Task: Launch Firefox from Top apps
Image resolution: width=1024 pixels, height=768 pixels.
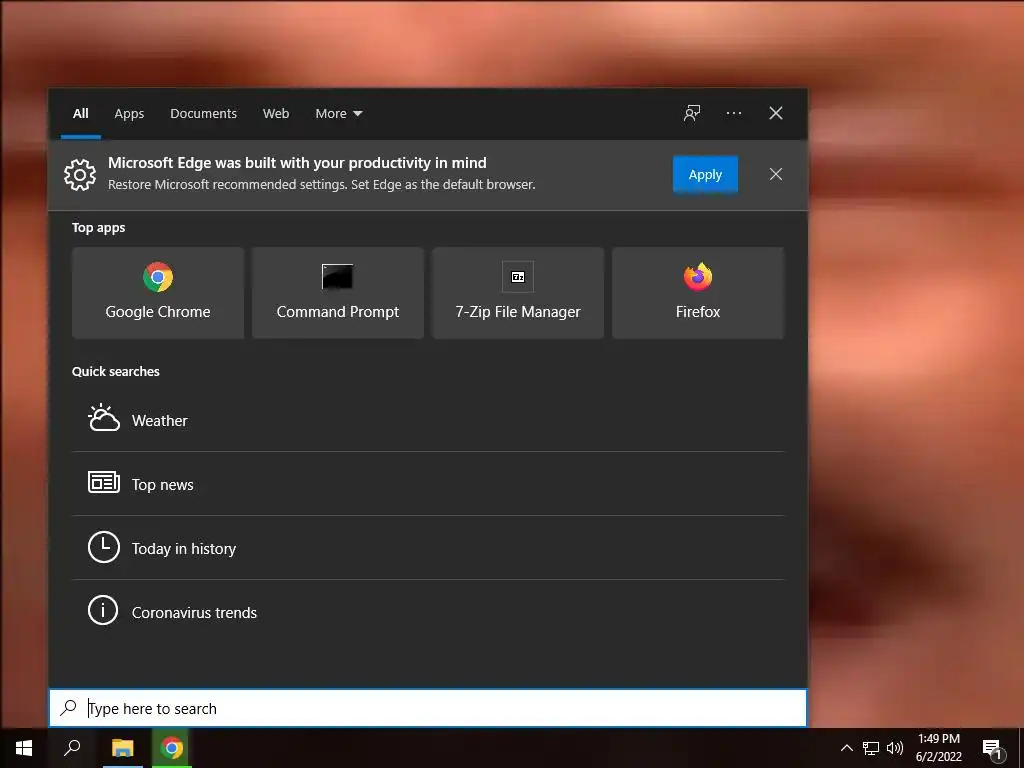Action: click(698, 293)
